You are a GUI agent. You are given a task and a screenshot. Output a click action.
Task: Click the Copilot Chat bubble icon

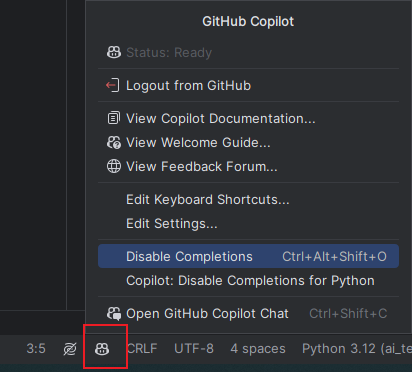pyautogui.click(x=114, y=313)
